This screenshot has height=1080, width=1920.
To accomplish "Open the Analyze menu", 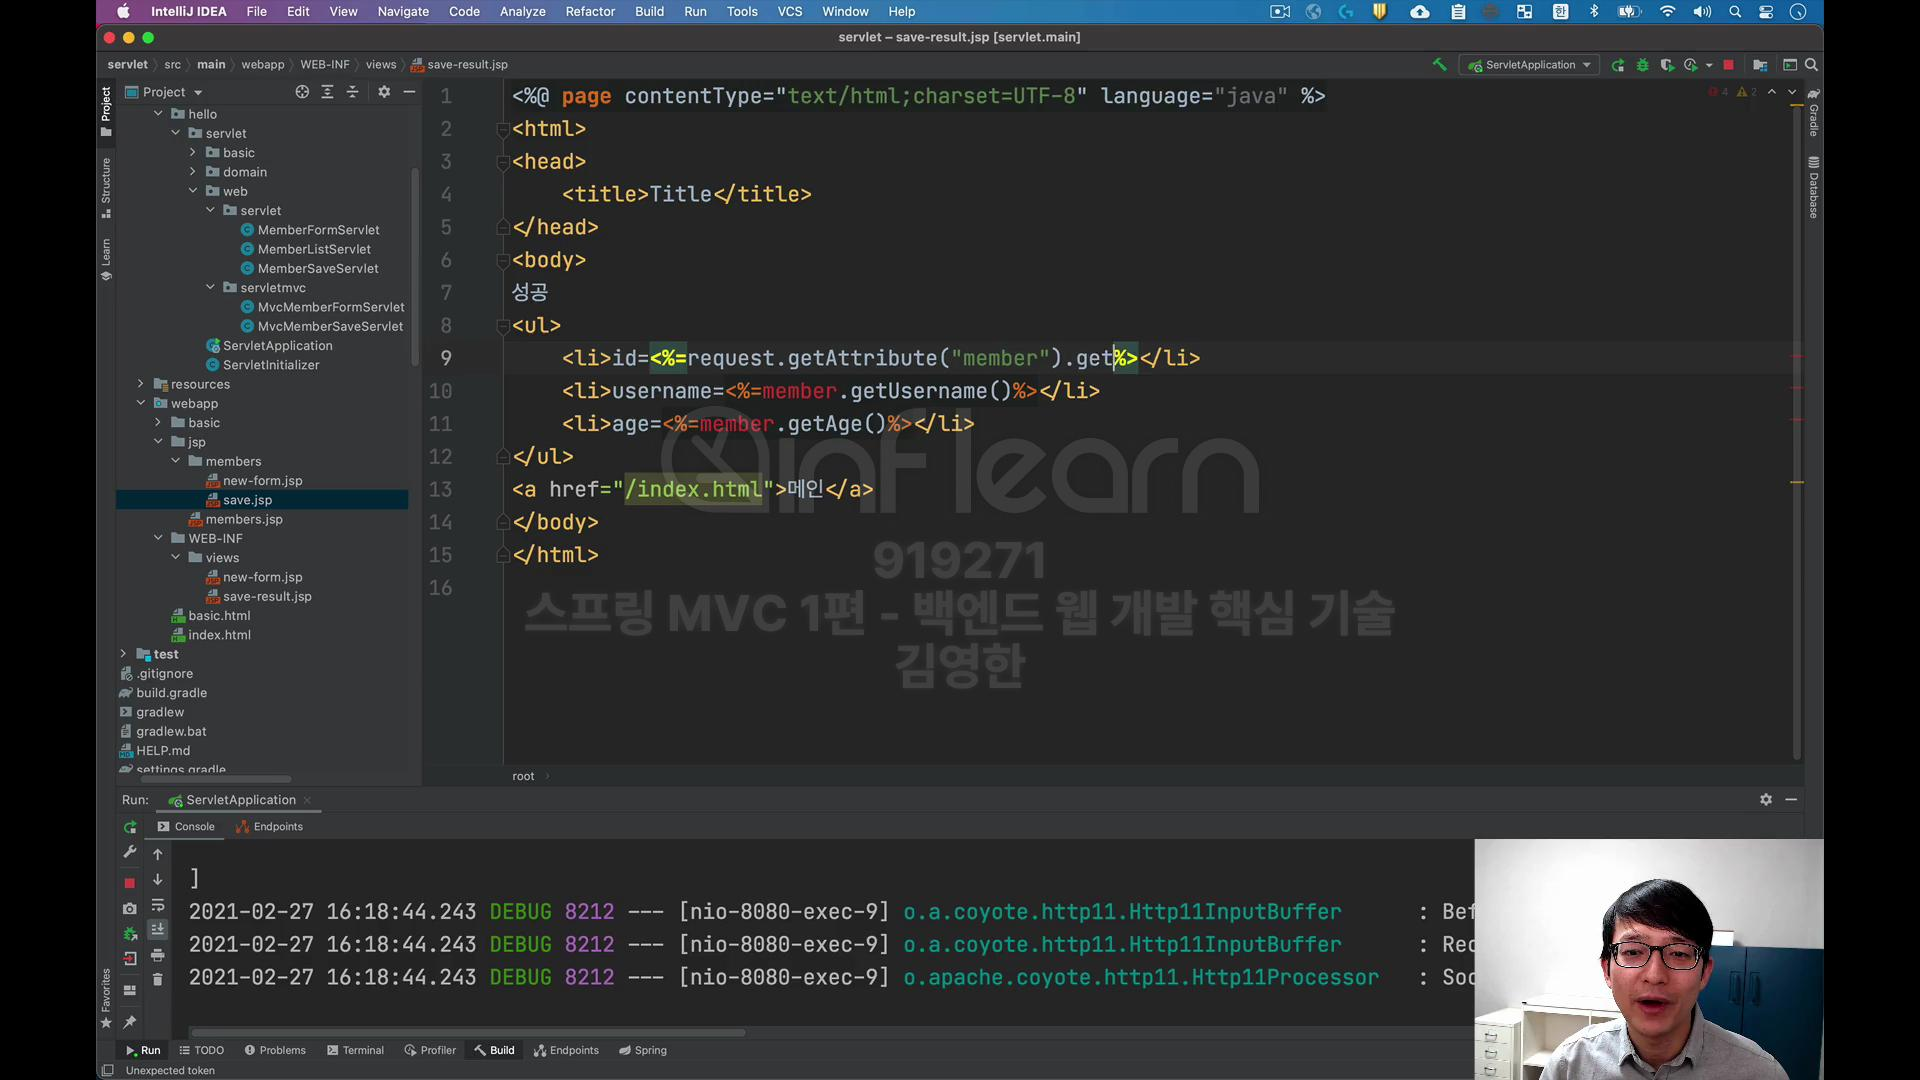I will click(522, 12).
